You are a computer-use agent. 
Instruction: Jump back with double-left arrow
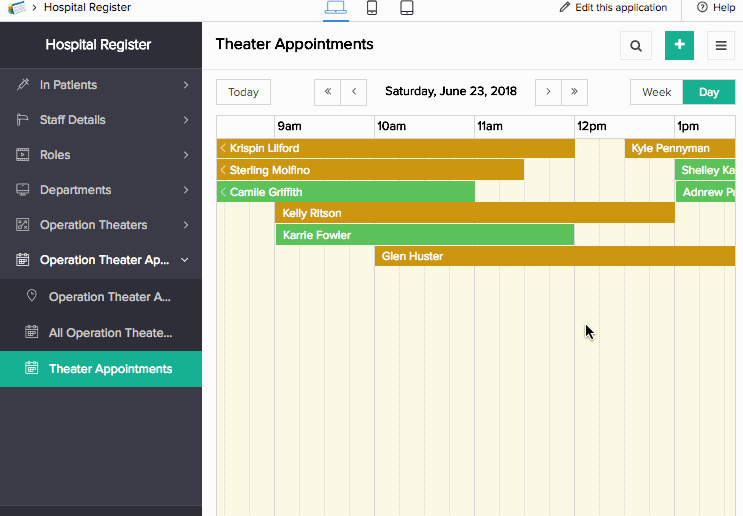[x=327, y=92]
